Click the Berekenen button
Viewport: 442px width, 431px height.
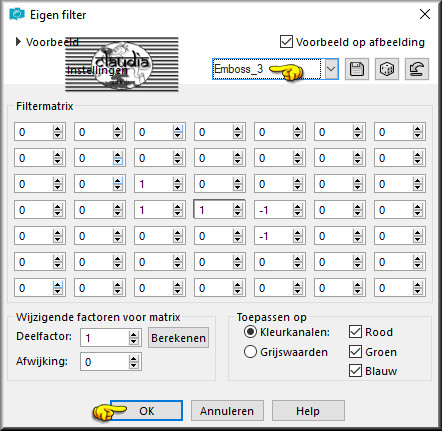coord(178,338)
